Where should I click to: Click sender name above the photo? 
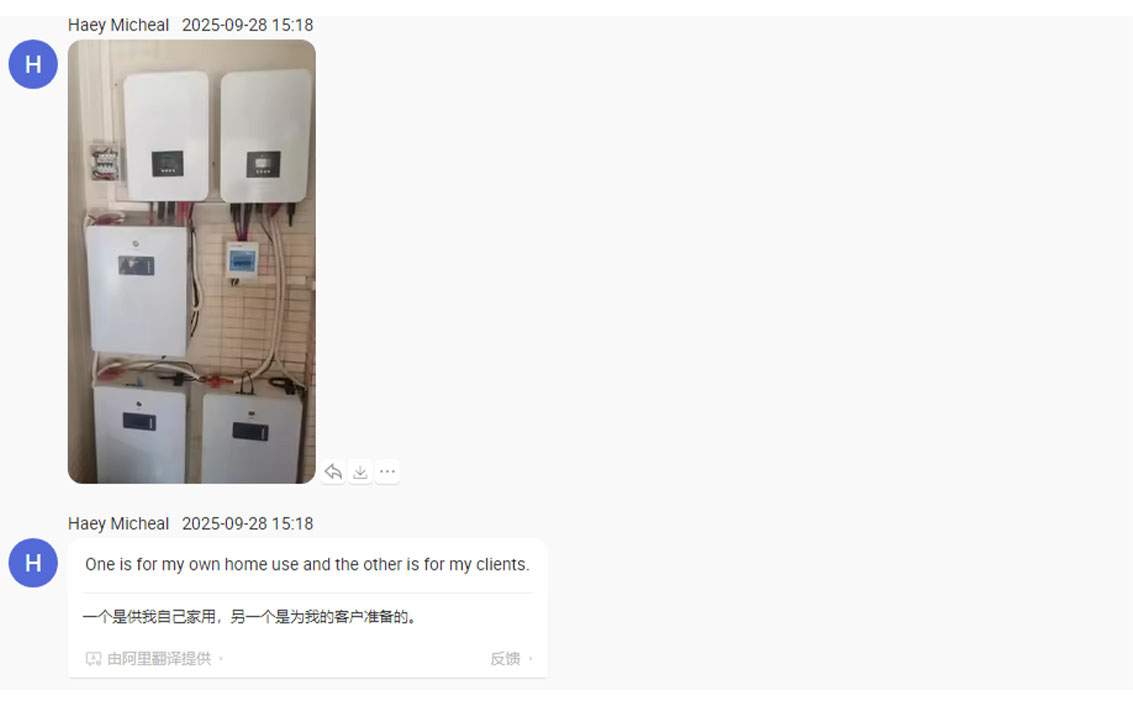click(x=119, y=25)
